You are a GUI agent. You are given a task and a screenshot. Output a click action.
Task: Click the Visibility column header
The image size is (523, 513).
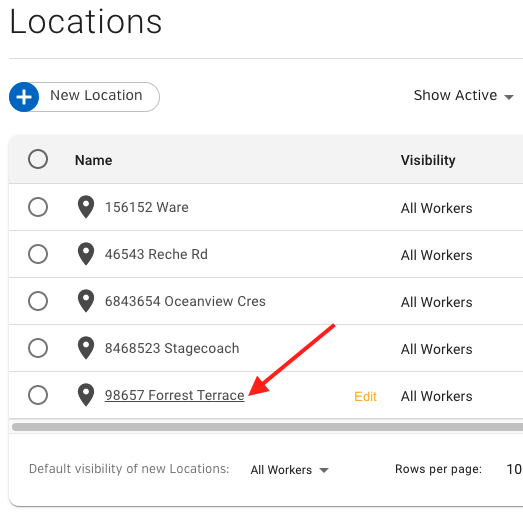tap(428, 160)
